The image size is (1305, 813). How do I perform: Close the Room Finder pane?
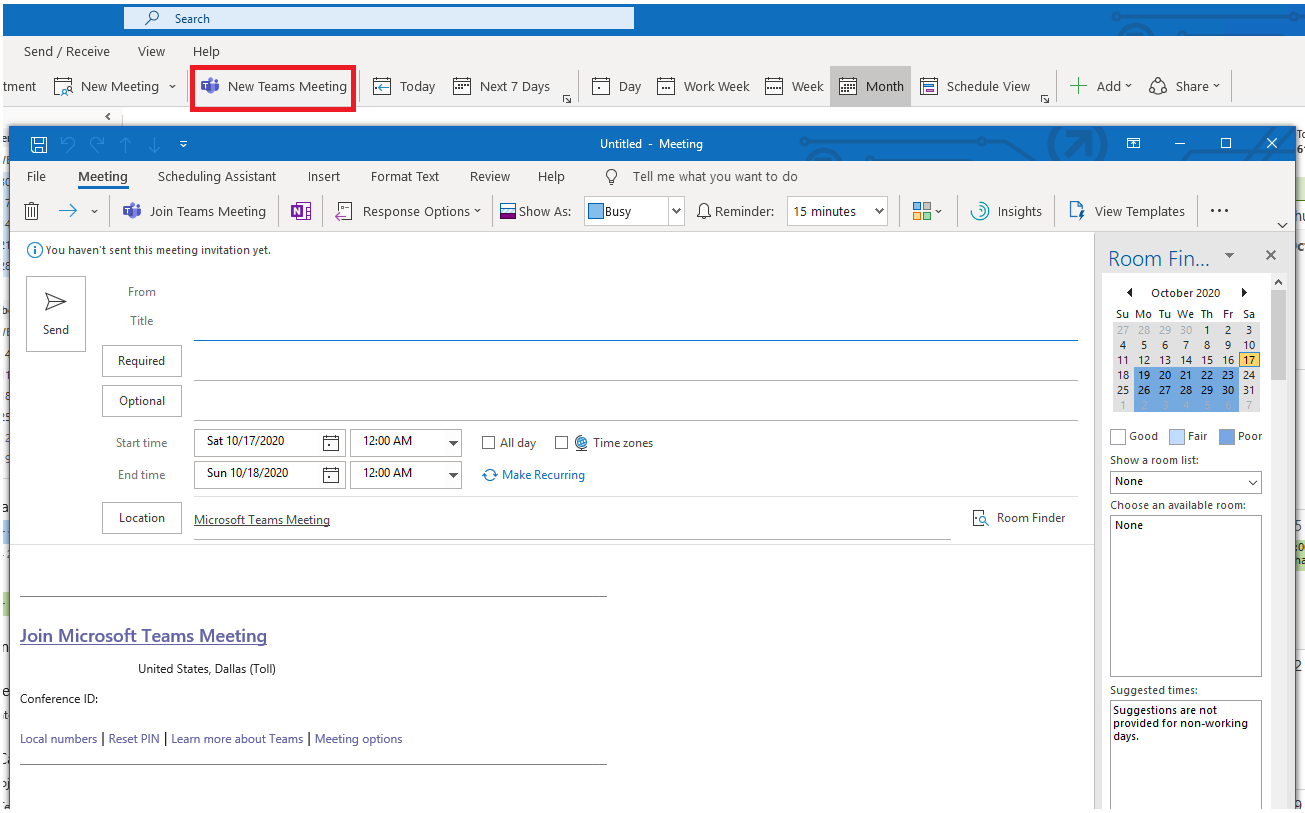1271,256
